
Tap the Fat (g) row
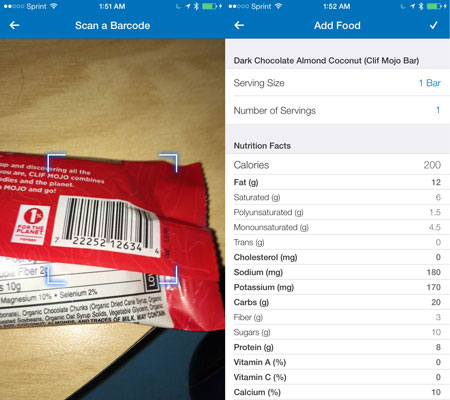337,182
